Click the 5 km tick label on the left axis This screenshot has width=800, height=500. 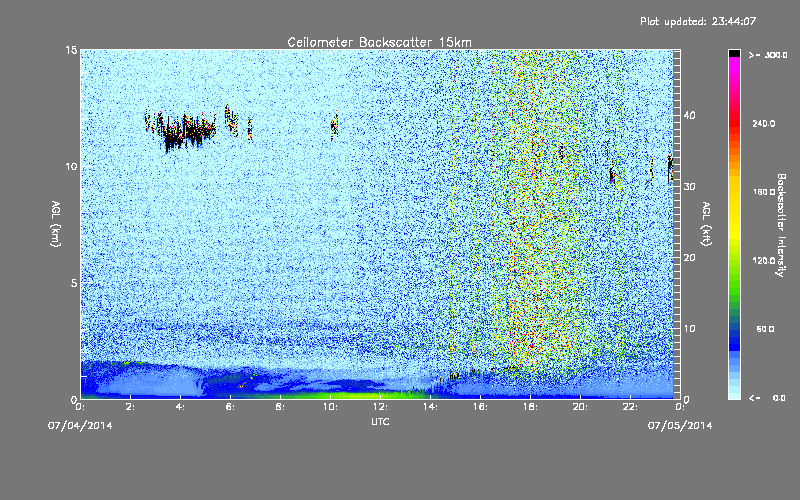[x=74, y=283]
